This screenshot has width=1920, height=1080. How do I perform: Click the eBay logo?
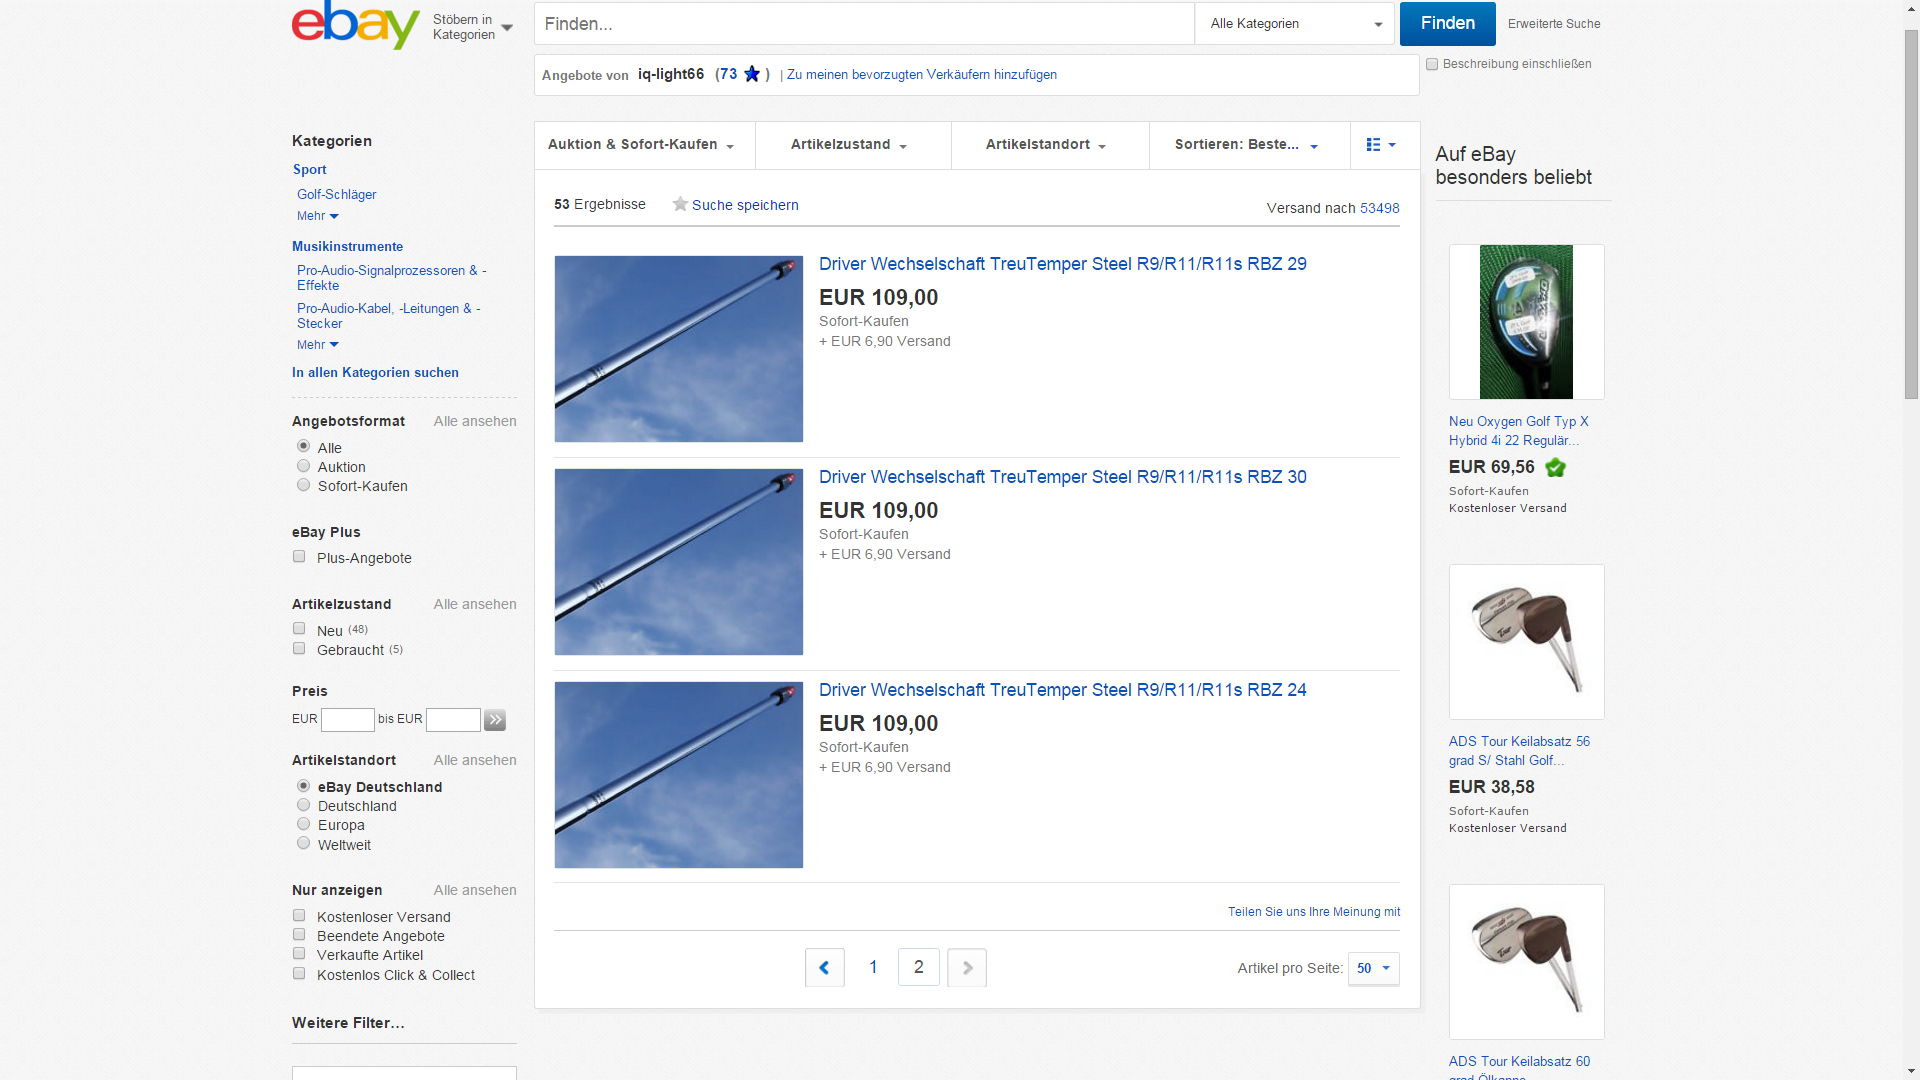pos(355,24)
